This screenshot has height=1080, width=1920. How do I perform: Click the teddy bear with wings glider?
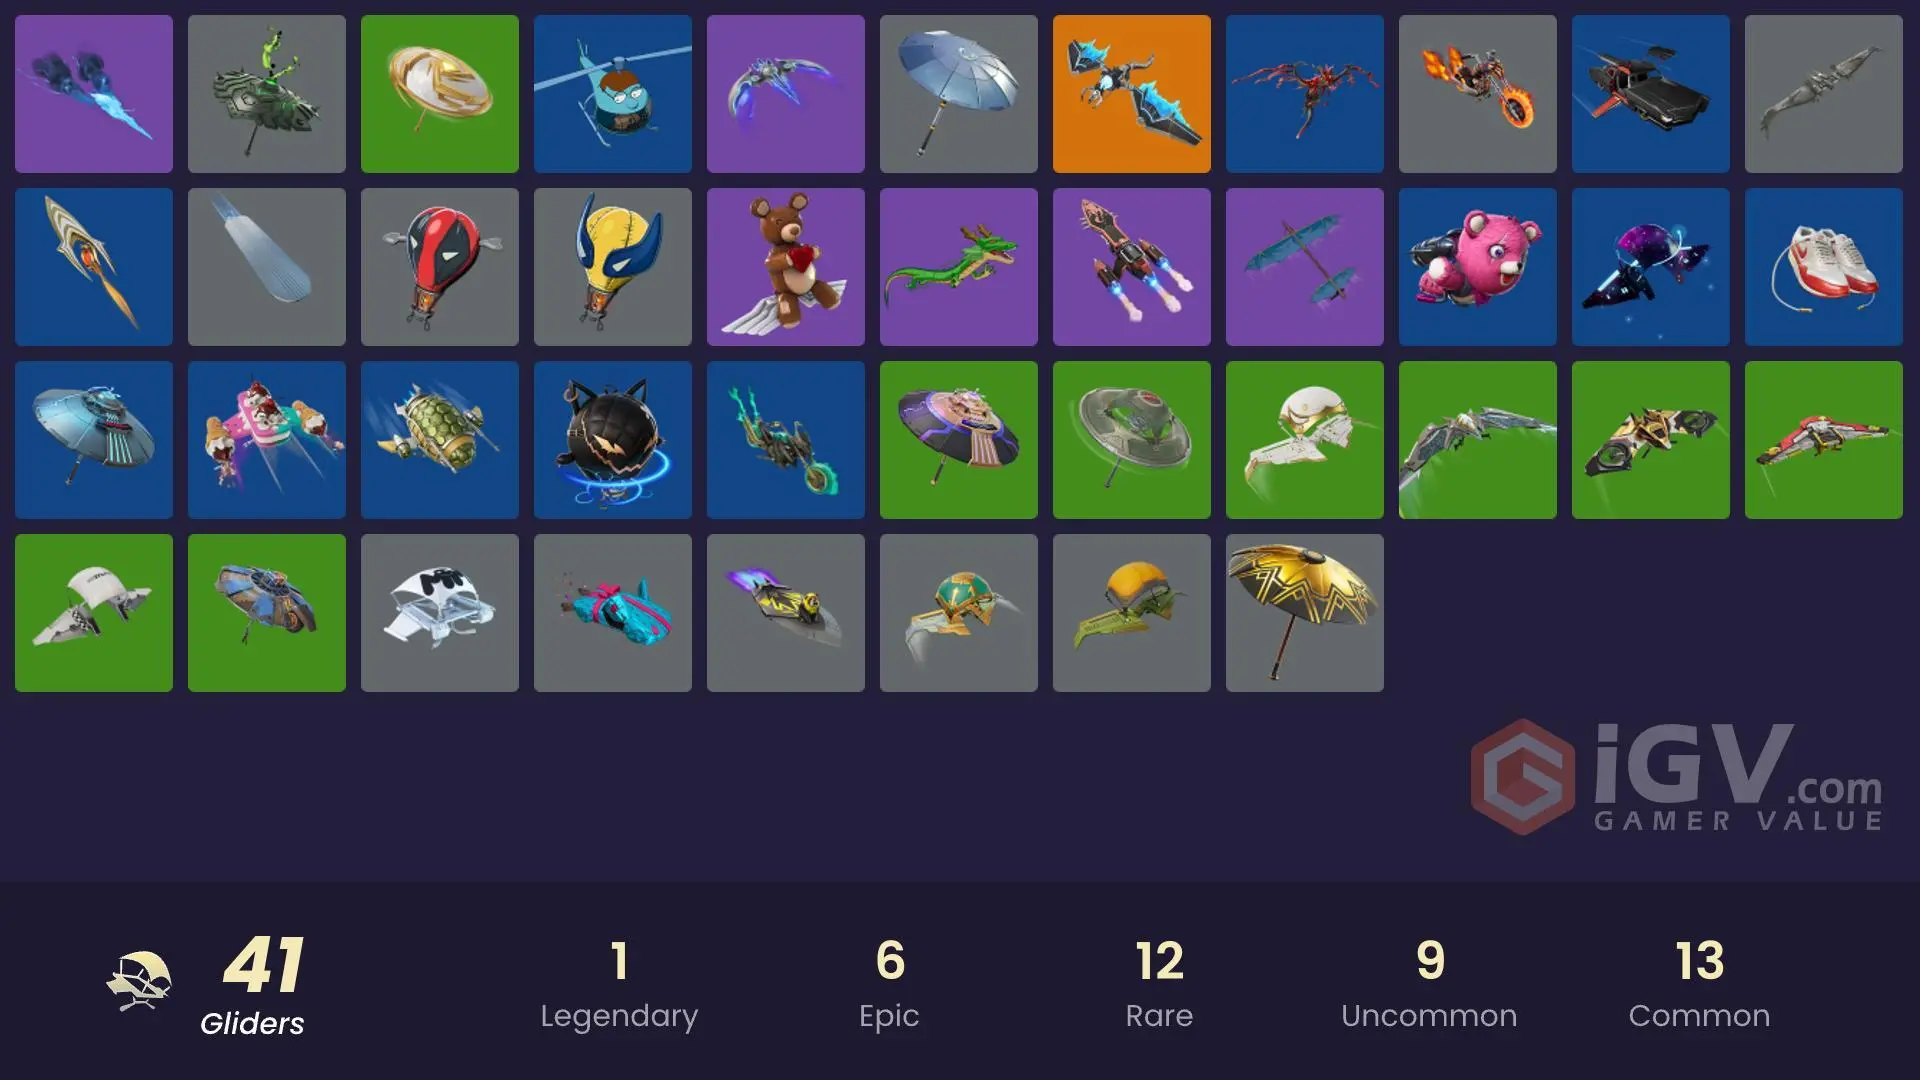click(786, 267)
